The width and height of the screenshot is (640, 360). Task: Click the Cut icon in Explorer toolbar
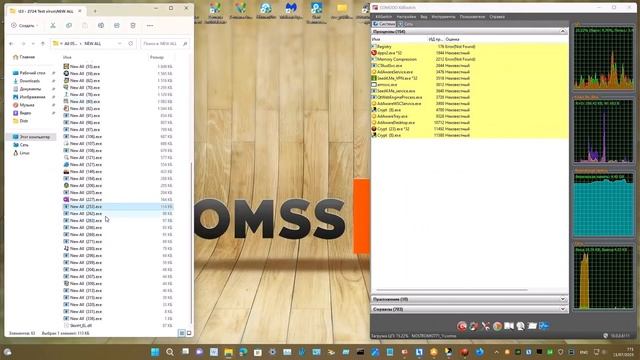point(53,25)
